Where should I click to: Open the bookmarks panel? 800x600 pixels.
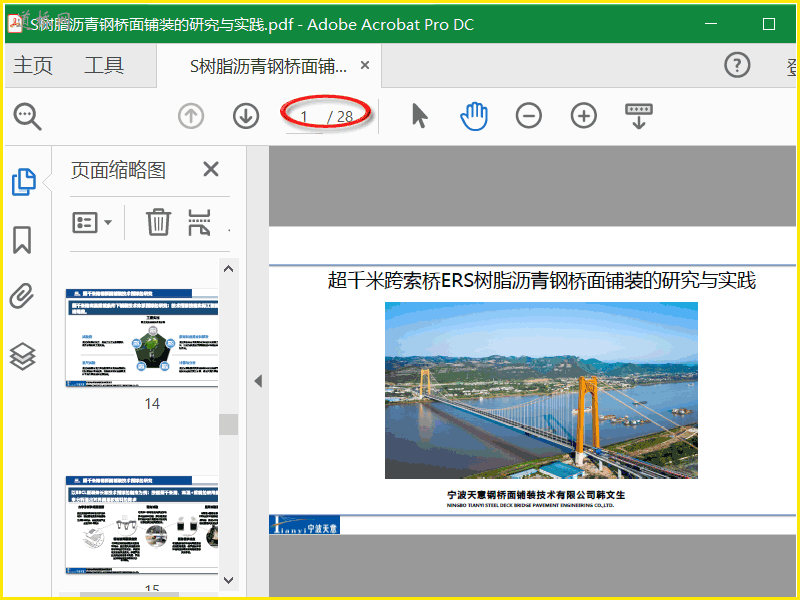pyautogui.click(x=22, y=240)
